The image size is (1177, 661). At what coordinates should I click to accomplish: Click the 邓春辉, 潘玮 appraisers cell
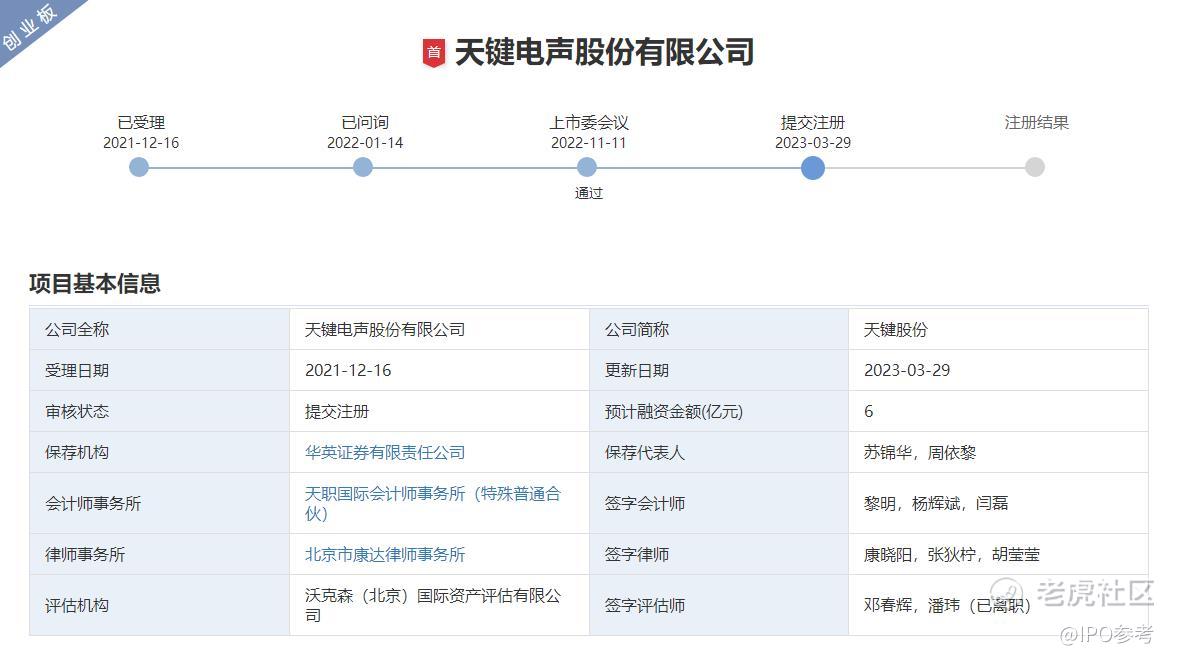pyautogui.click(x=998, y=605)
